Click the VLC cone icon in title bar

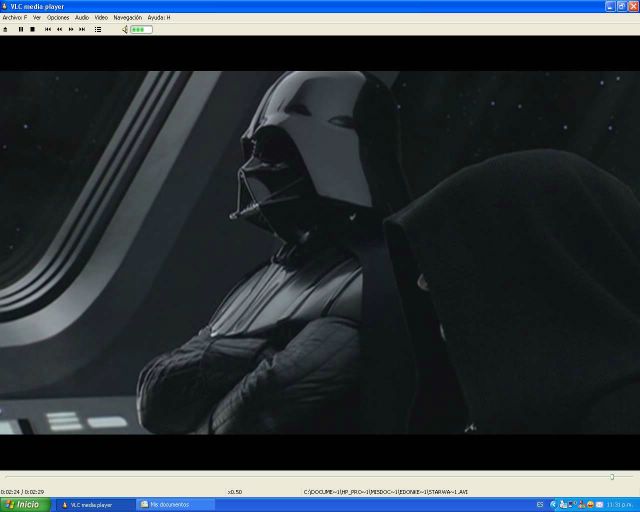4,6
